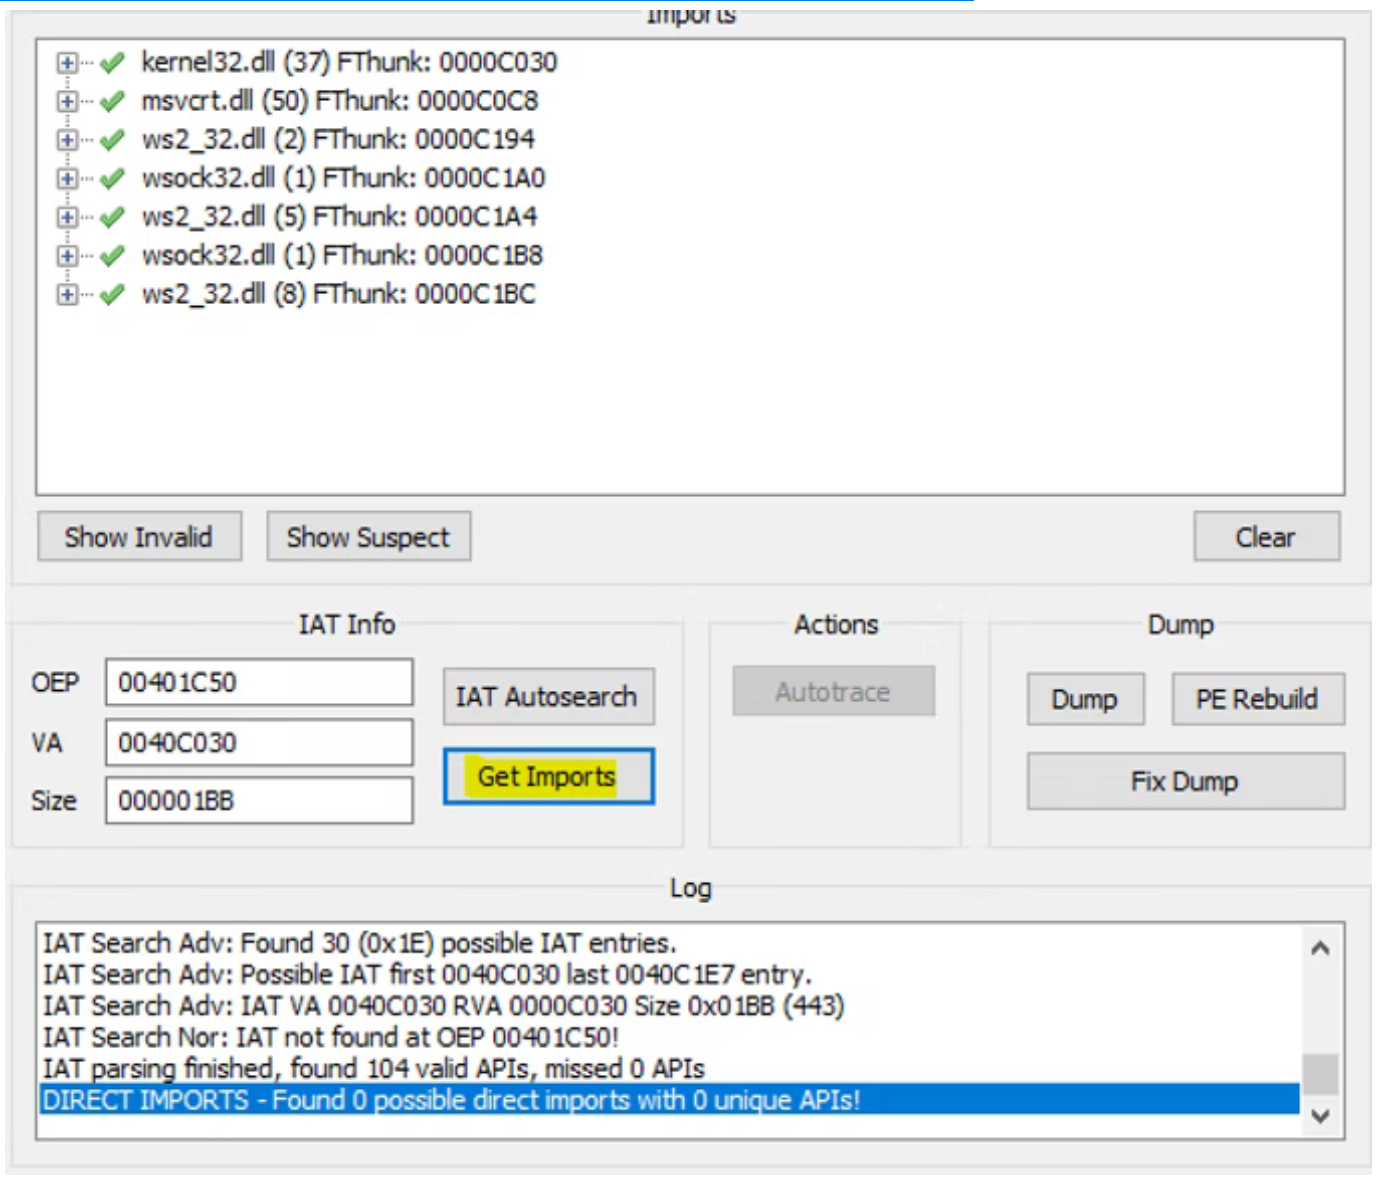Click green checkmark icon beside kernel32.dll
This screenshot has width=1383, height=1181.
[112, 63]
